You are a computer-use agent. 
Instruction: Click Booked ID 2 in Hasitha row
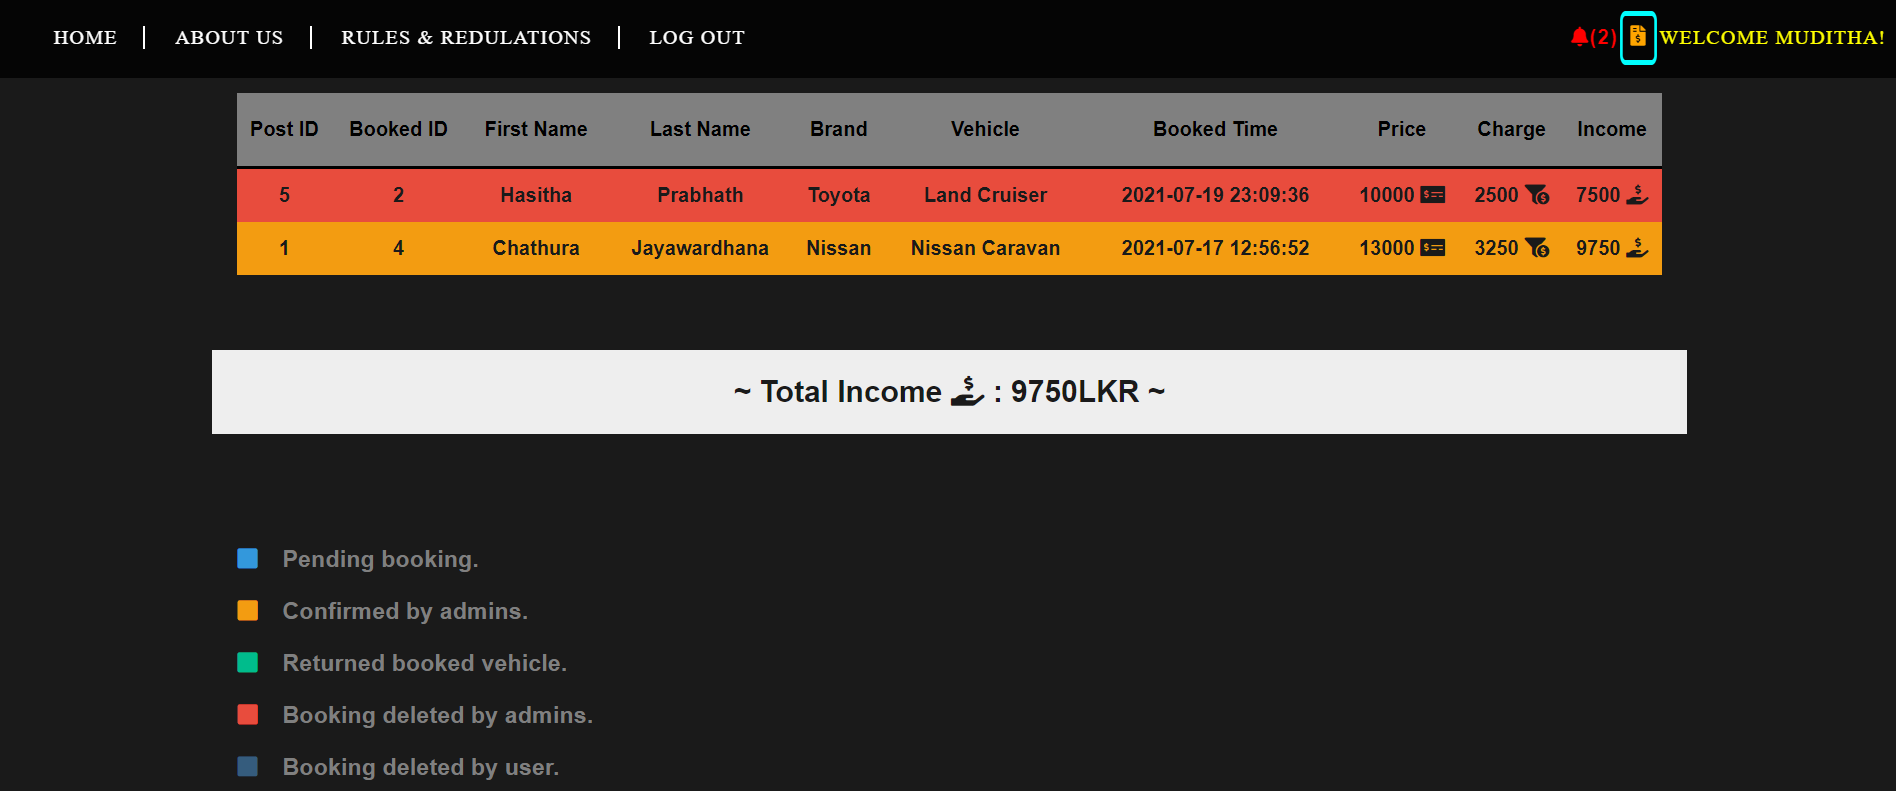click(398, 195)
